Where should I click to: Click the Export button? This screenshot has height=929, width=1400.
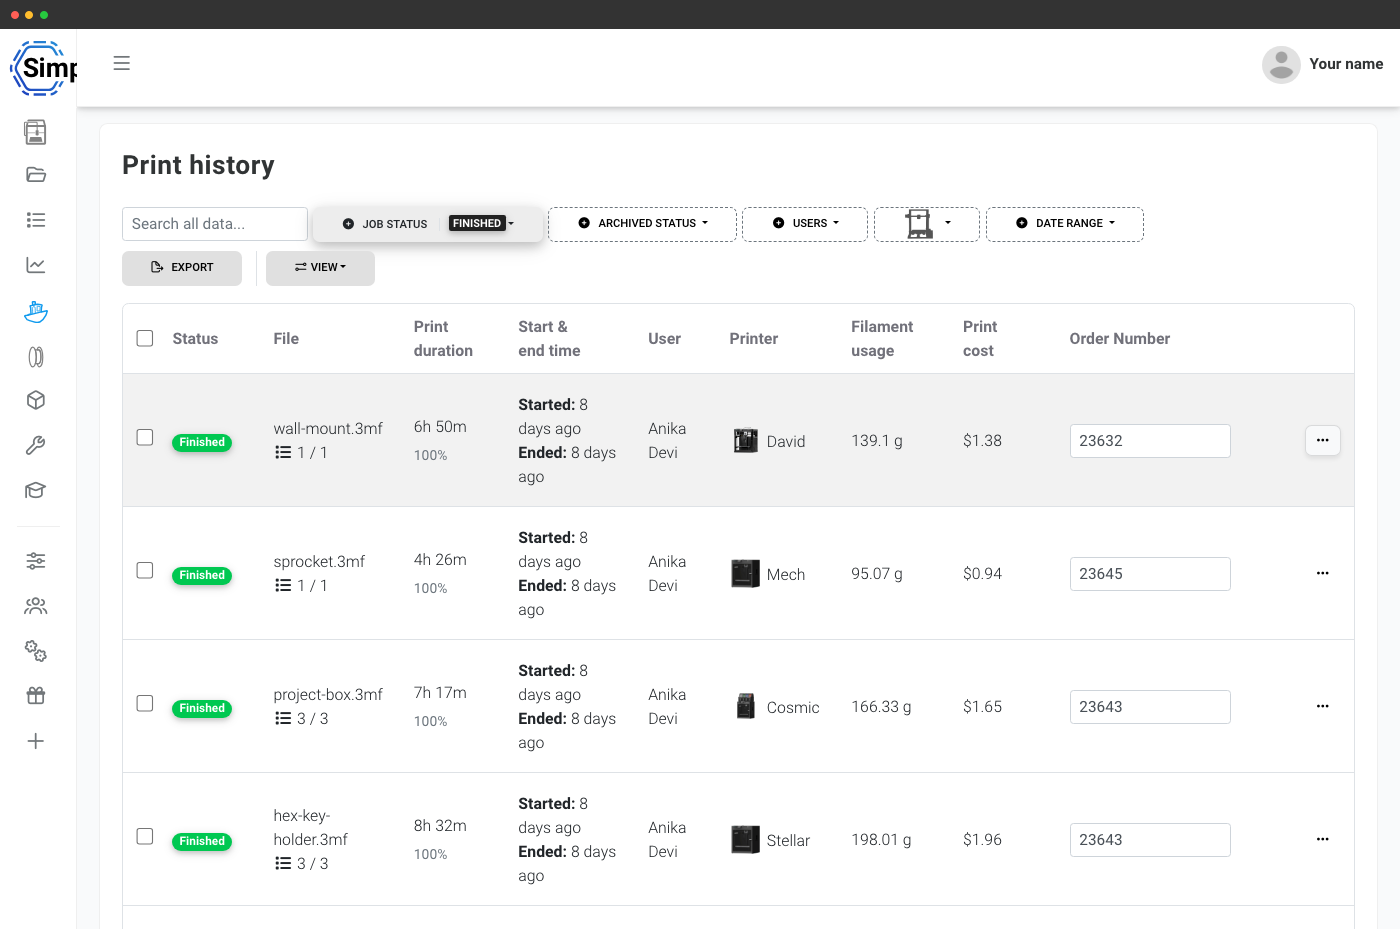click(x=182, y=268)
